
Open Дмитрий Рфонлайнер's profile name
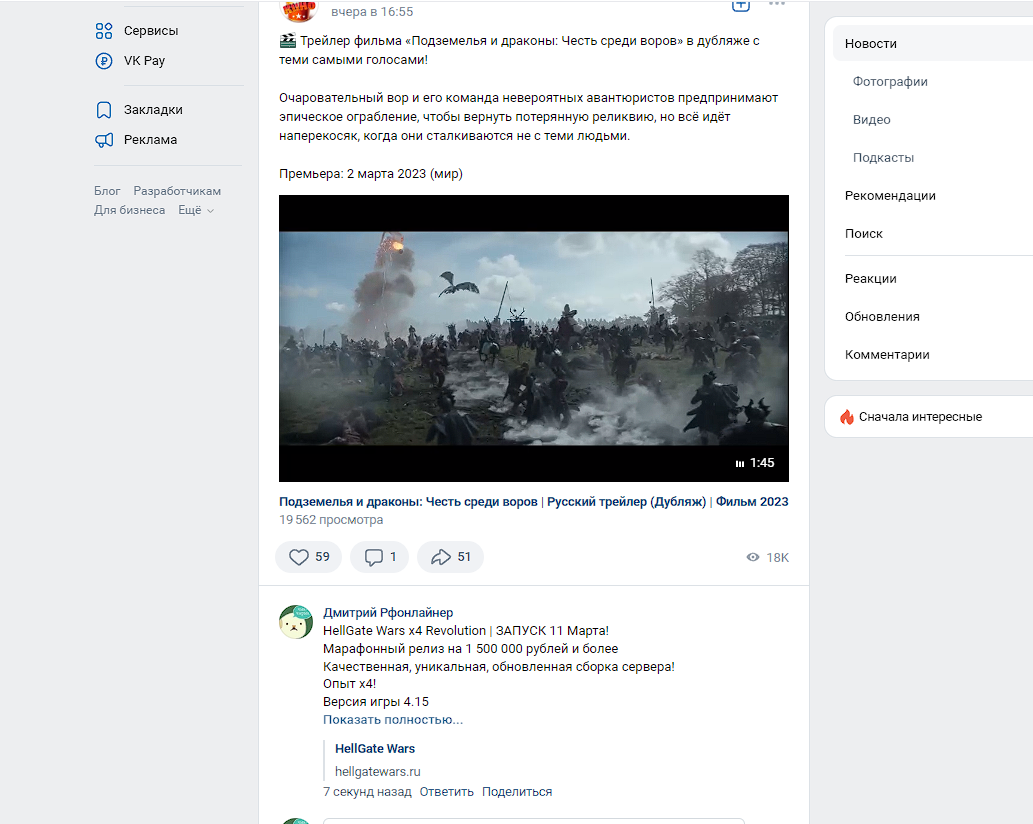[388, 613]
